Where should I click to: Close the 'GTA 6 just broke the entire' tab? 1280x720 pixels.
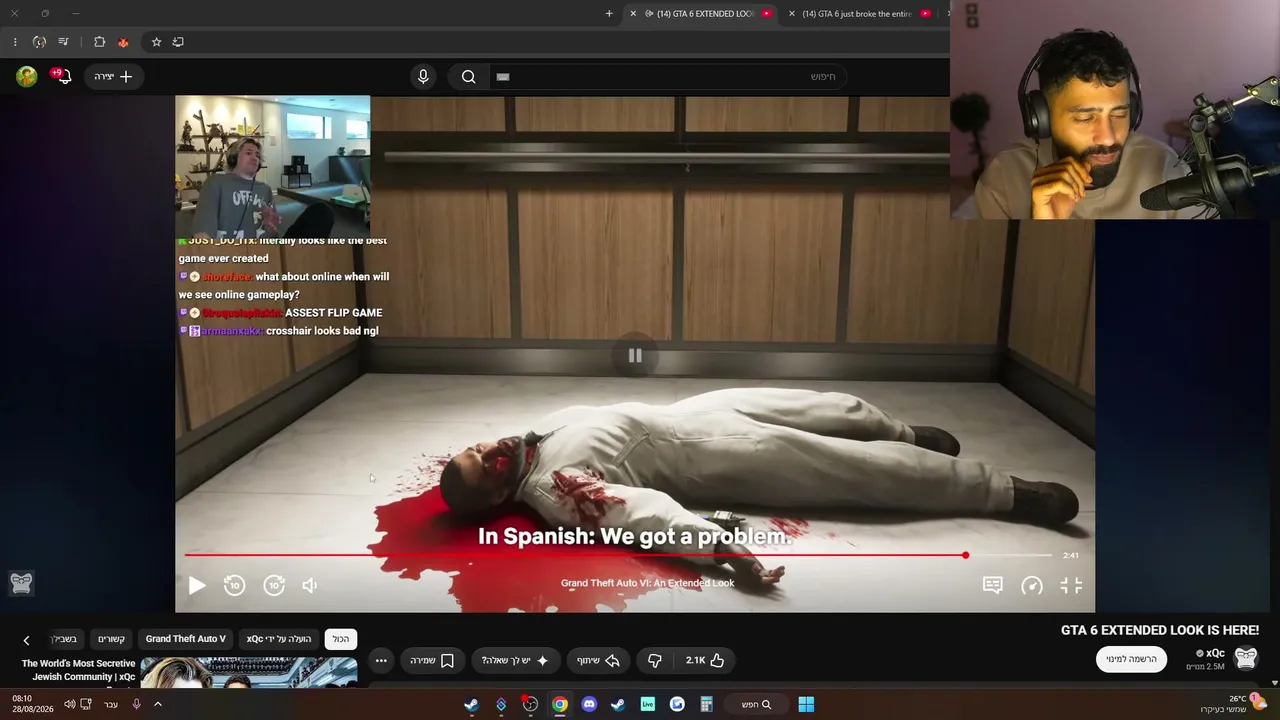tap(792, 14)
